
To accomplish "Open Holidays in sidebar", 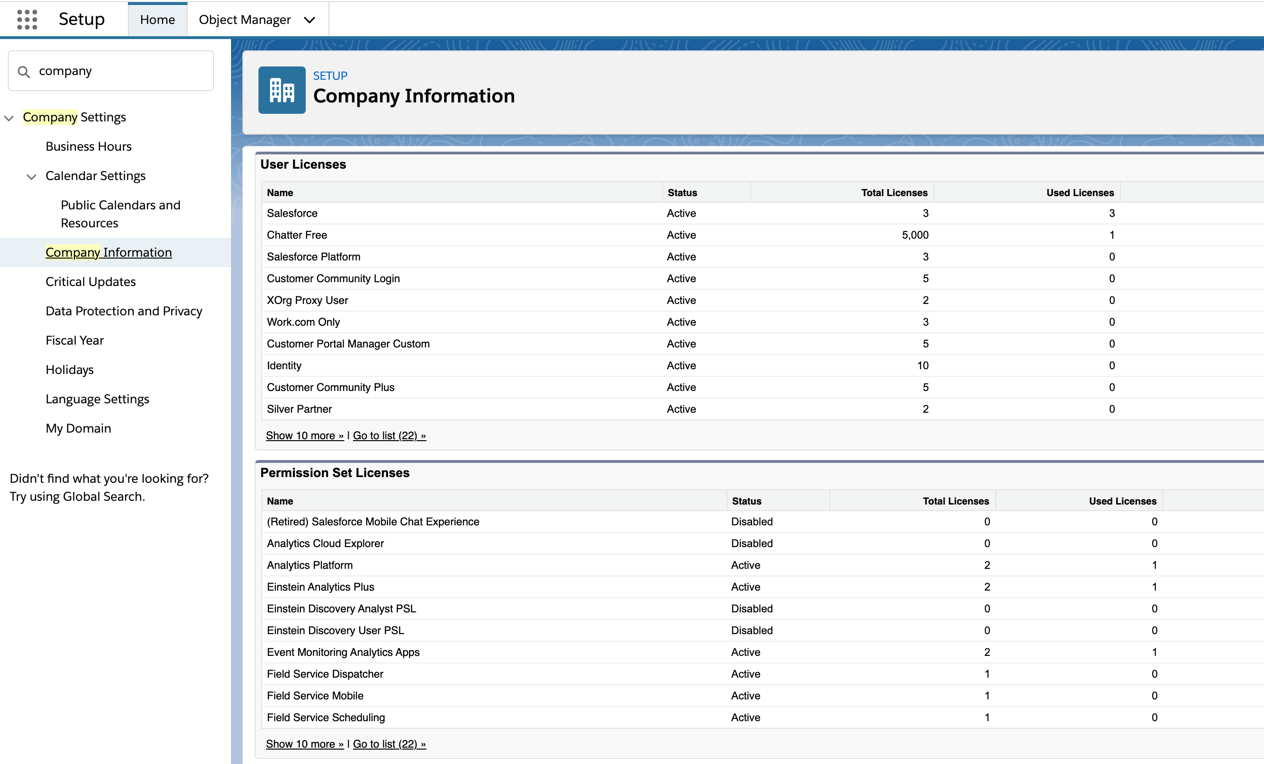I will point(69,369).
